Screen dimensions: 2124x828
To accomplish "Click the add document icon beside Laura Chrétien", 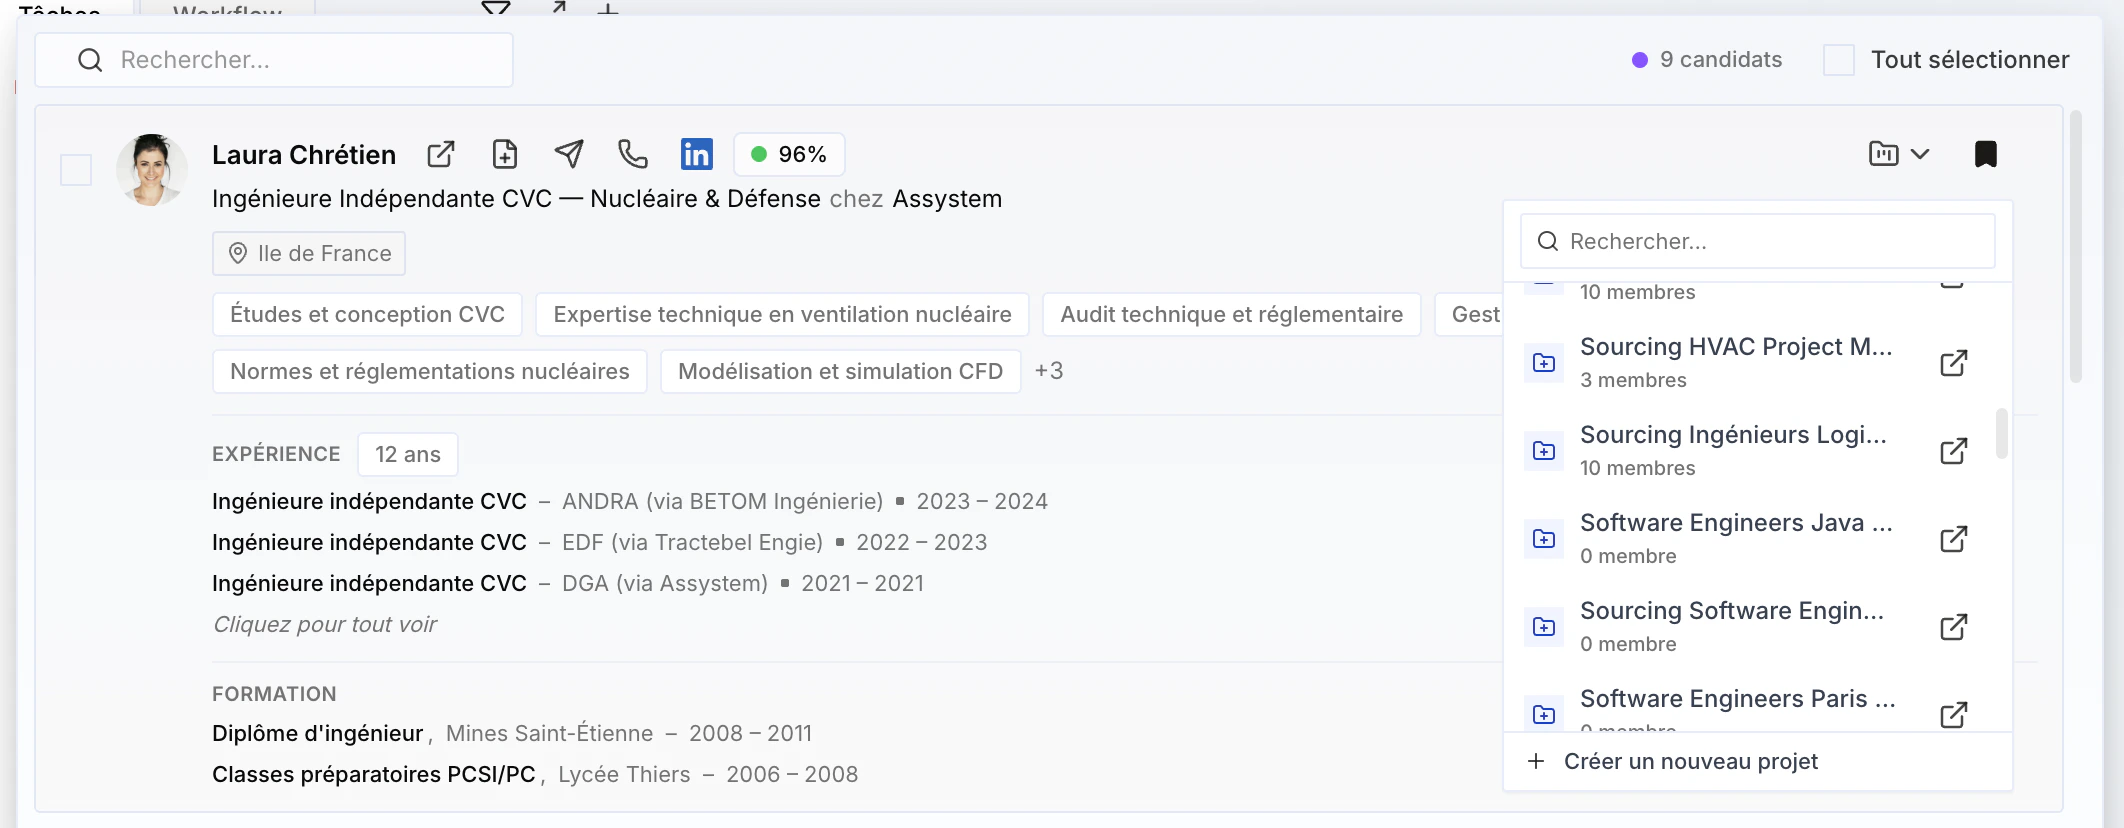I will pyautogui.click(x=505, y=154).
